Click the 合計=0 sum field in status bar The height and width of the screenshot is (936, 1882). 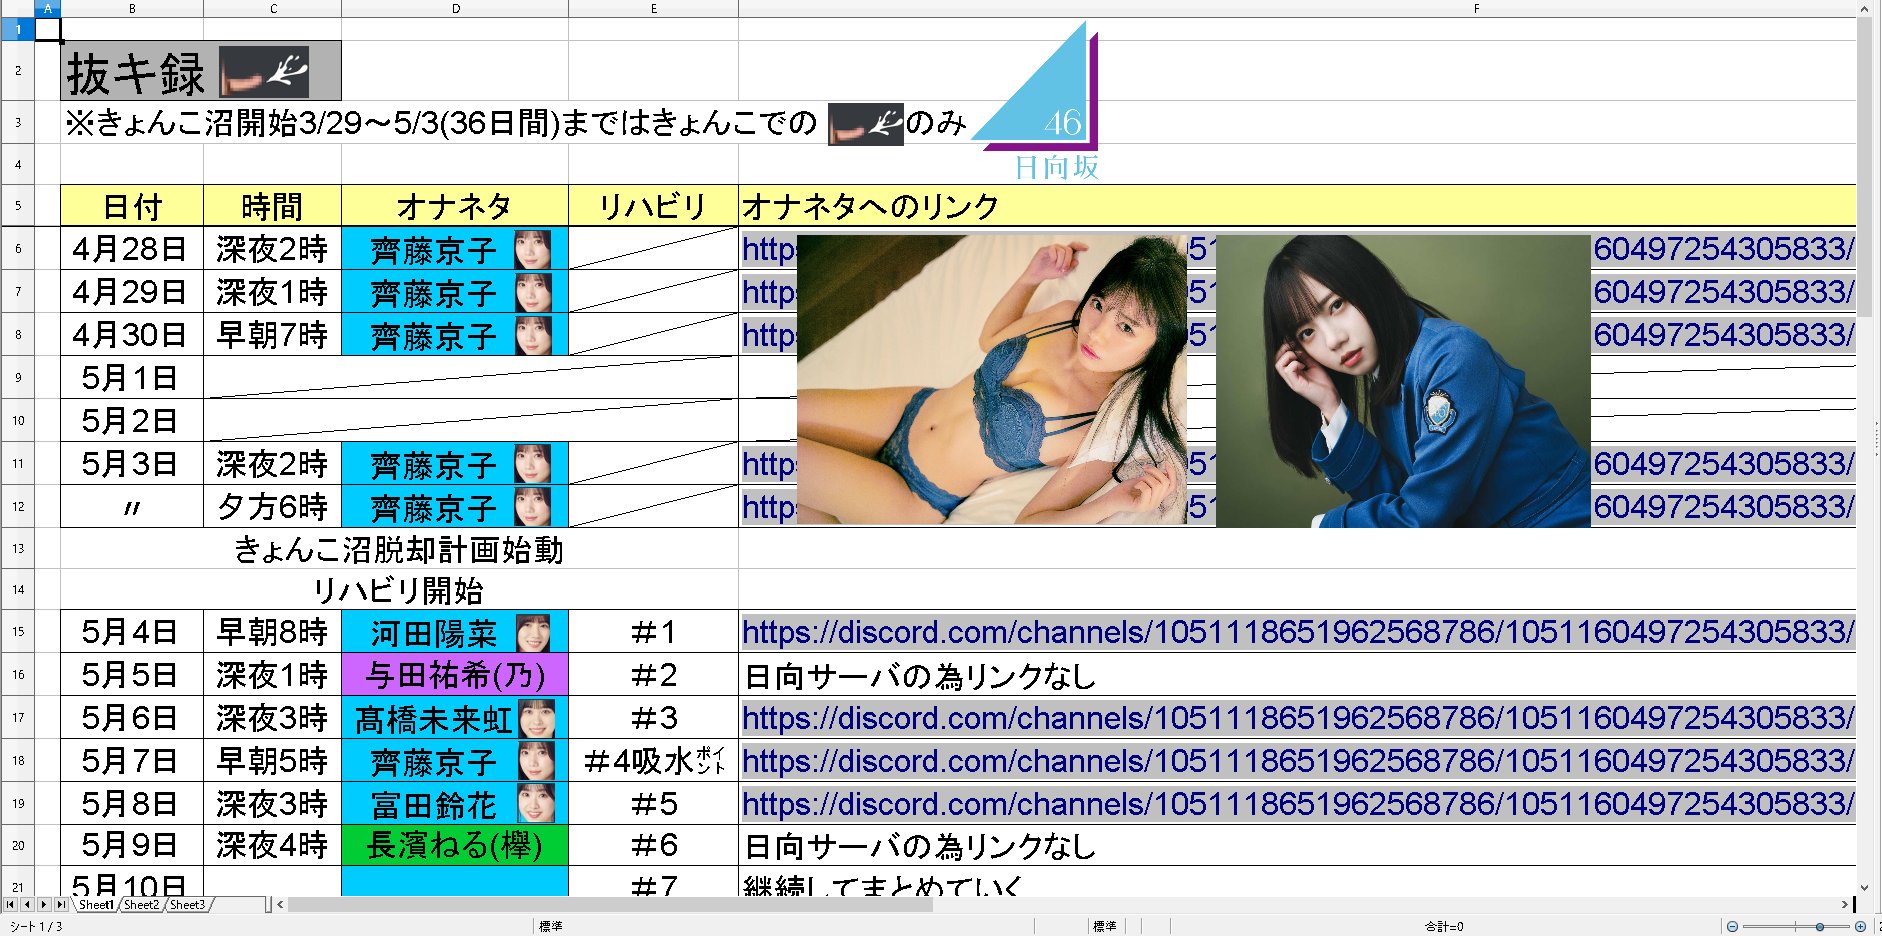pyautogui.click(x=1444, y=927)
